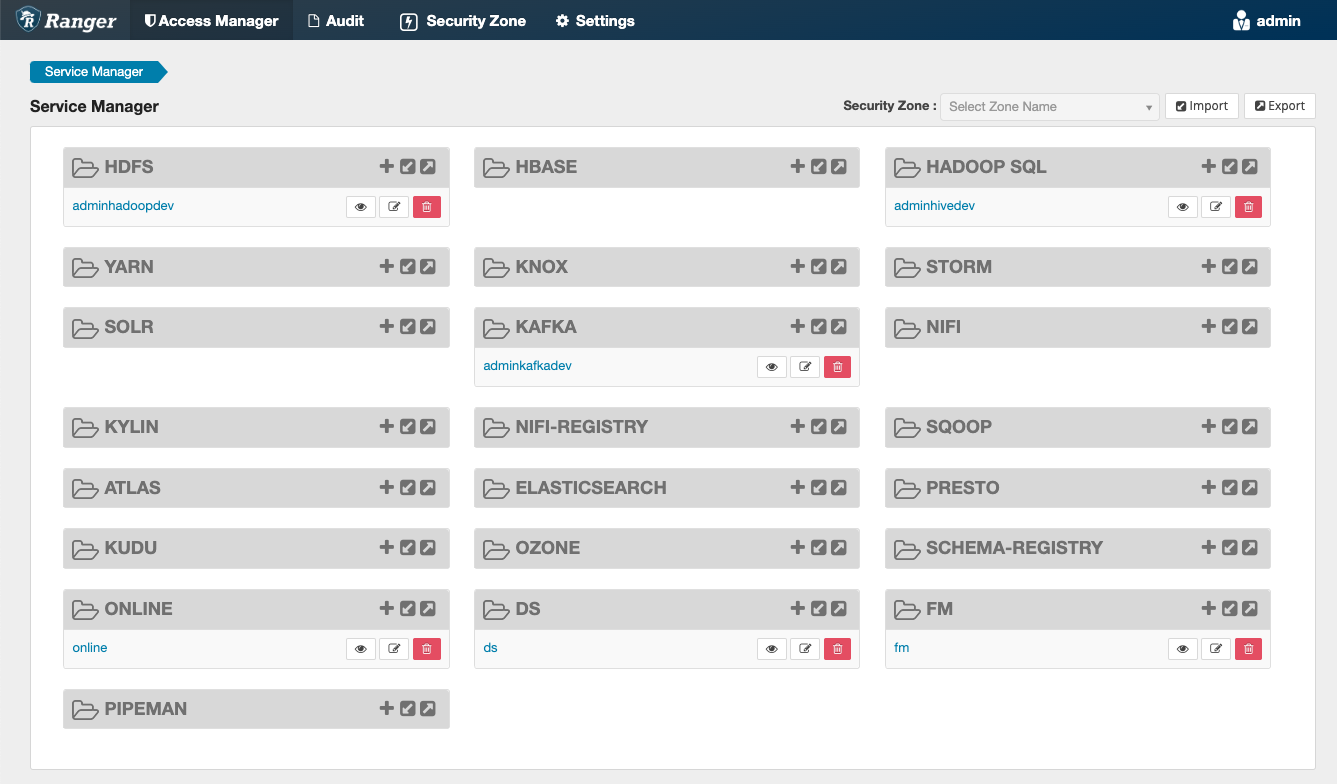Image resolution: width=1337 pixels, height=784 pixels.
Task: Click the Export button
Action: click(1280, 106)
